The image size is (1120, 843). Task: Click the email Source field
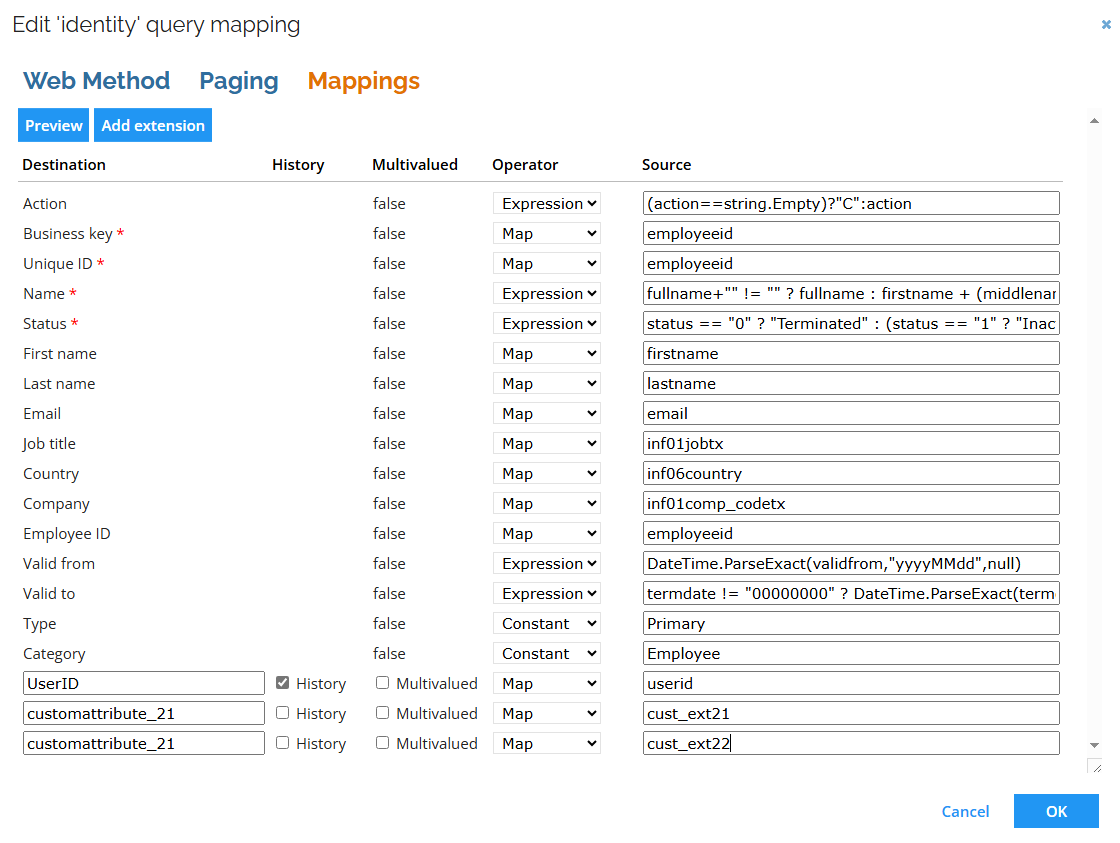pos(851,413)
